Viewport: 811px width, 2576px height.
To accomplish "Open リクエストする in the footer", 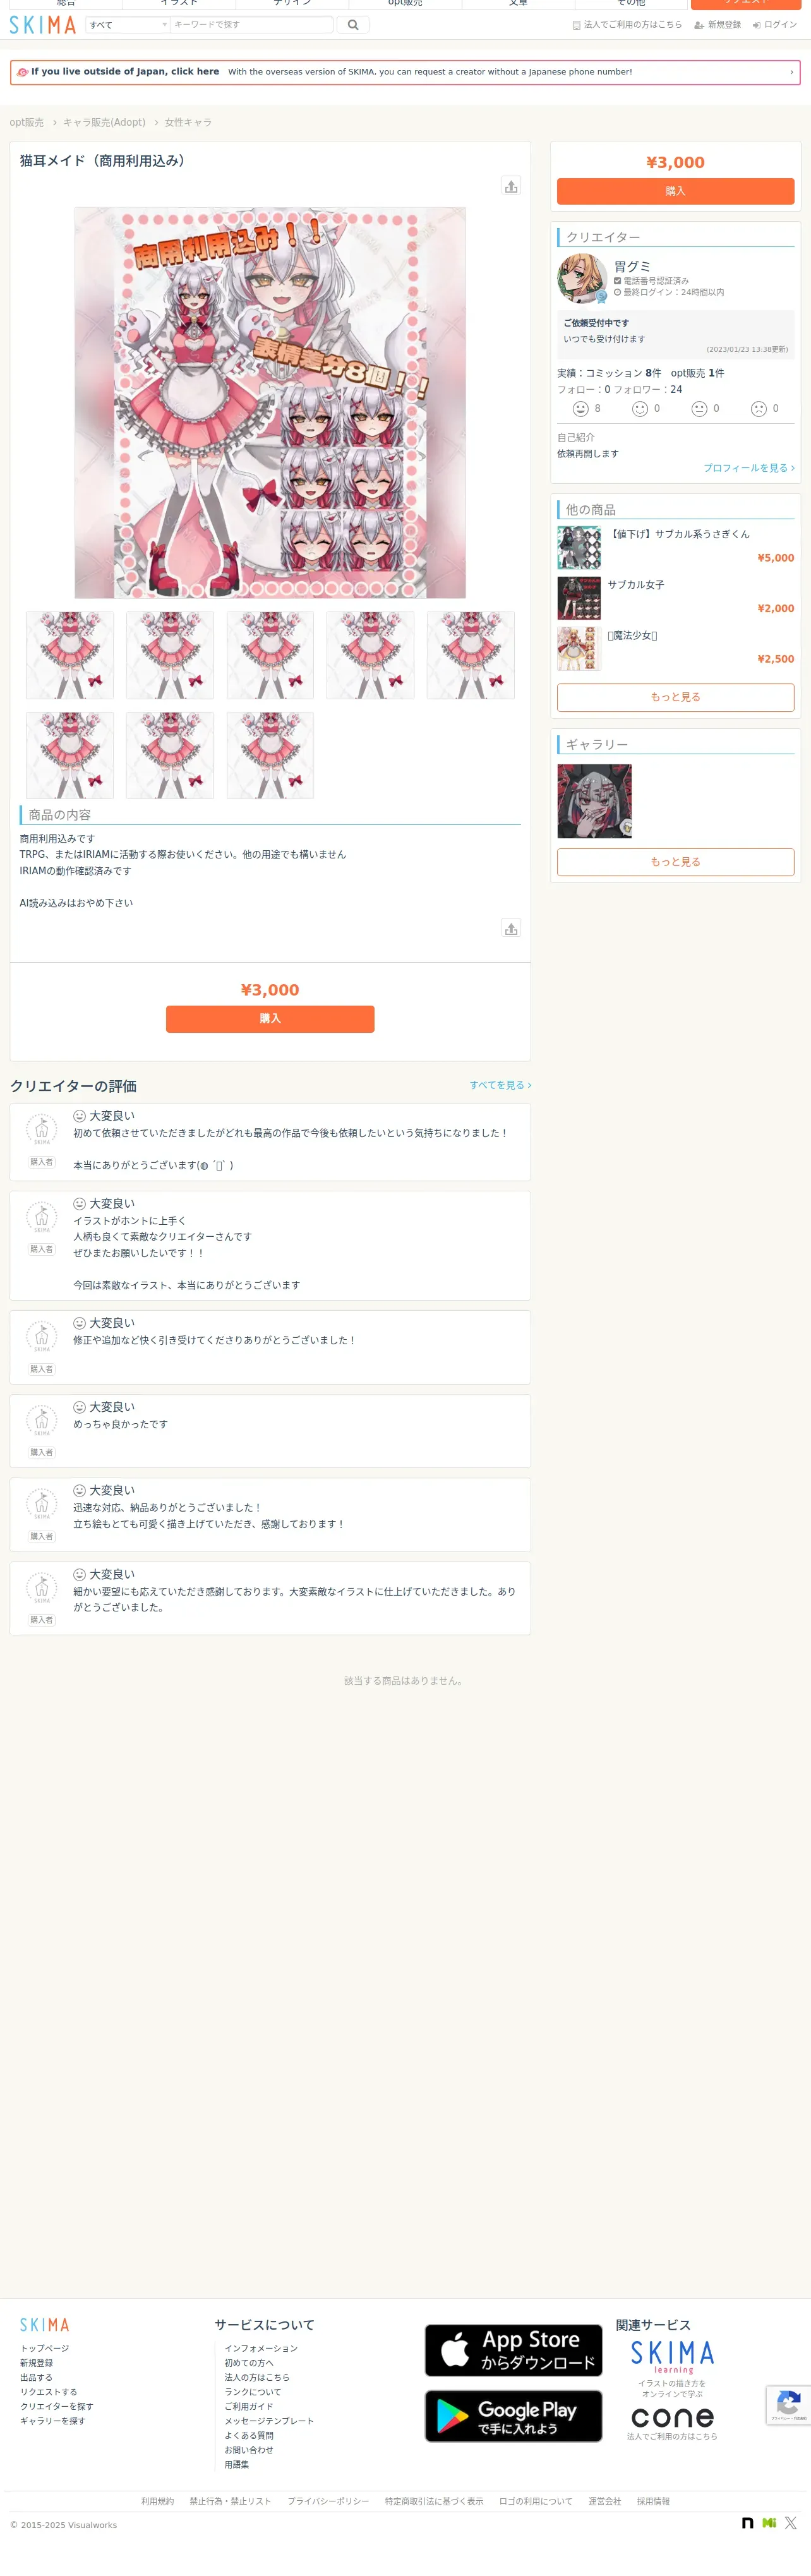I will (x=48, y=2392).
